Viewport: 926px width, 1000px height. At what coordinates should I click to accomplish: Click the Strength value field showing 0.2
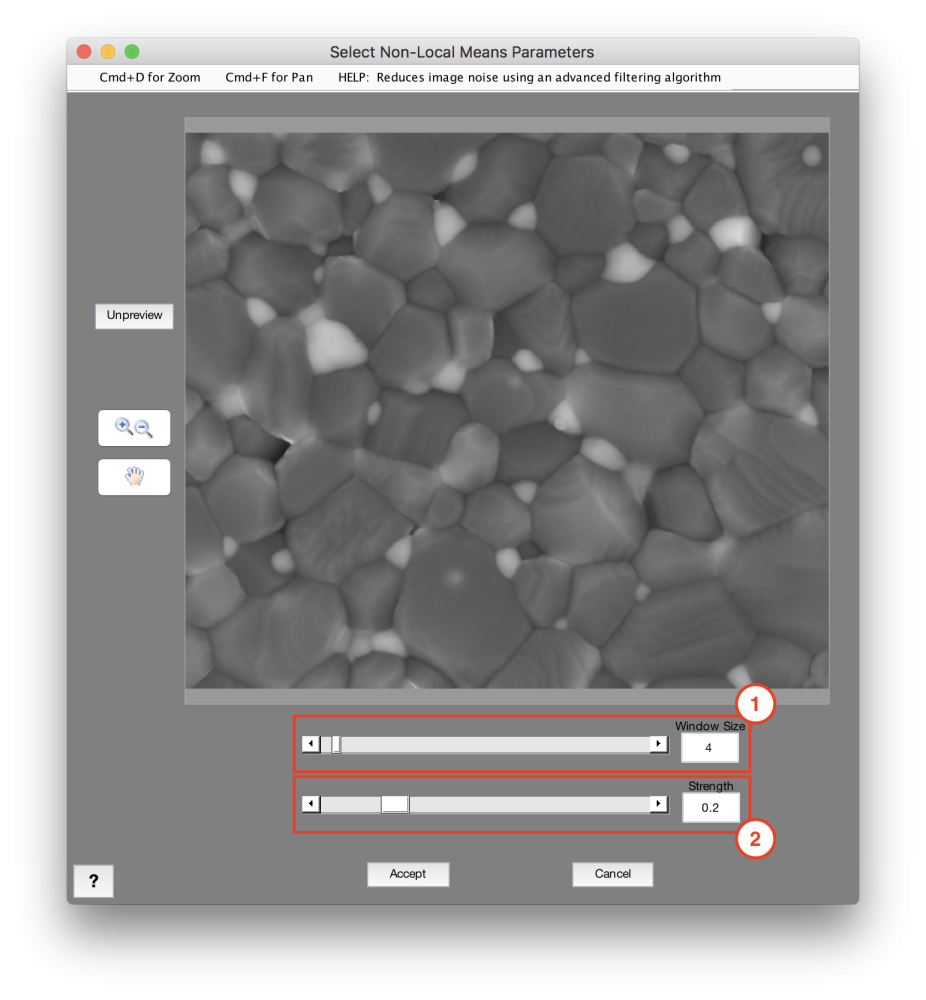(x=710, y=807)
